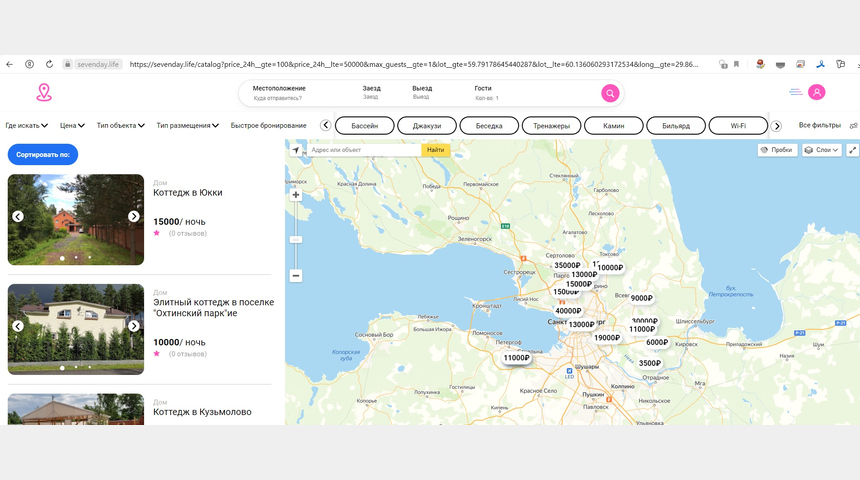Click the yellow Найти map search button
Screen dimensions: 860x480
tap(435, 150)
